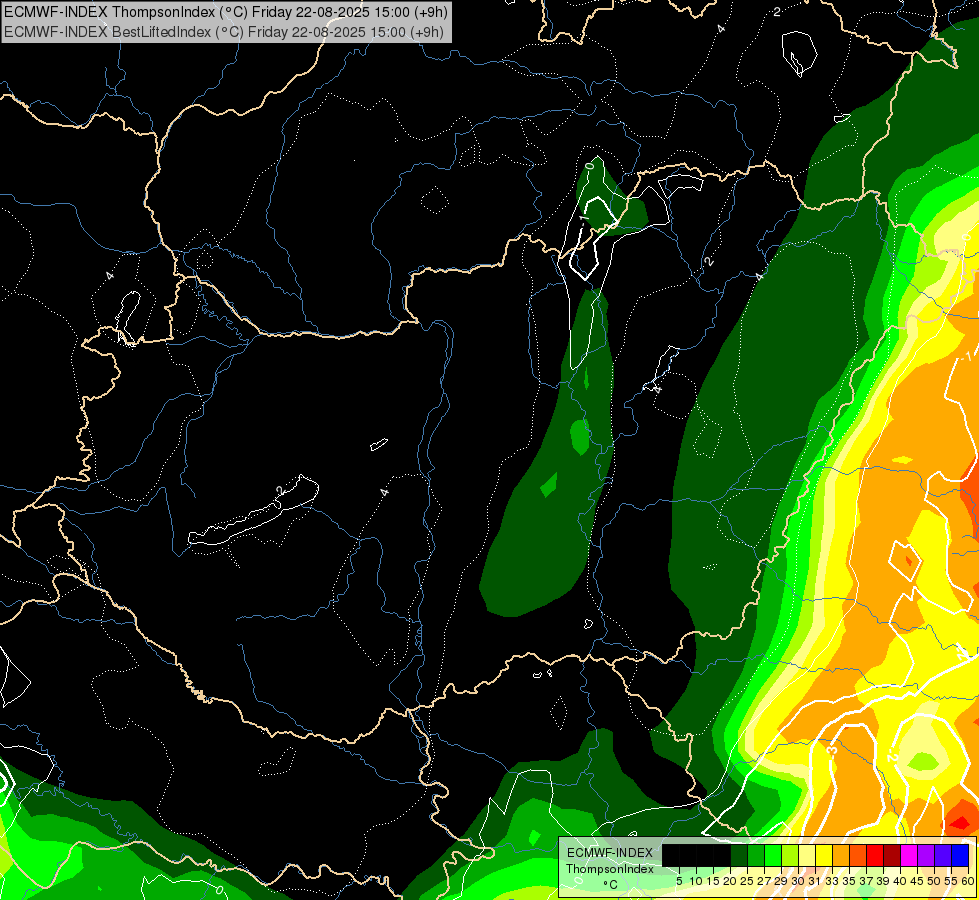Click the °C unit label in legend
Screen dimensions: 979x900
coord(611,884)
